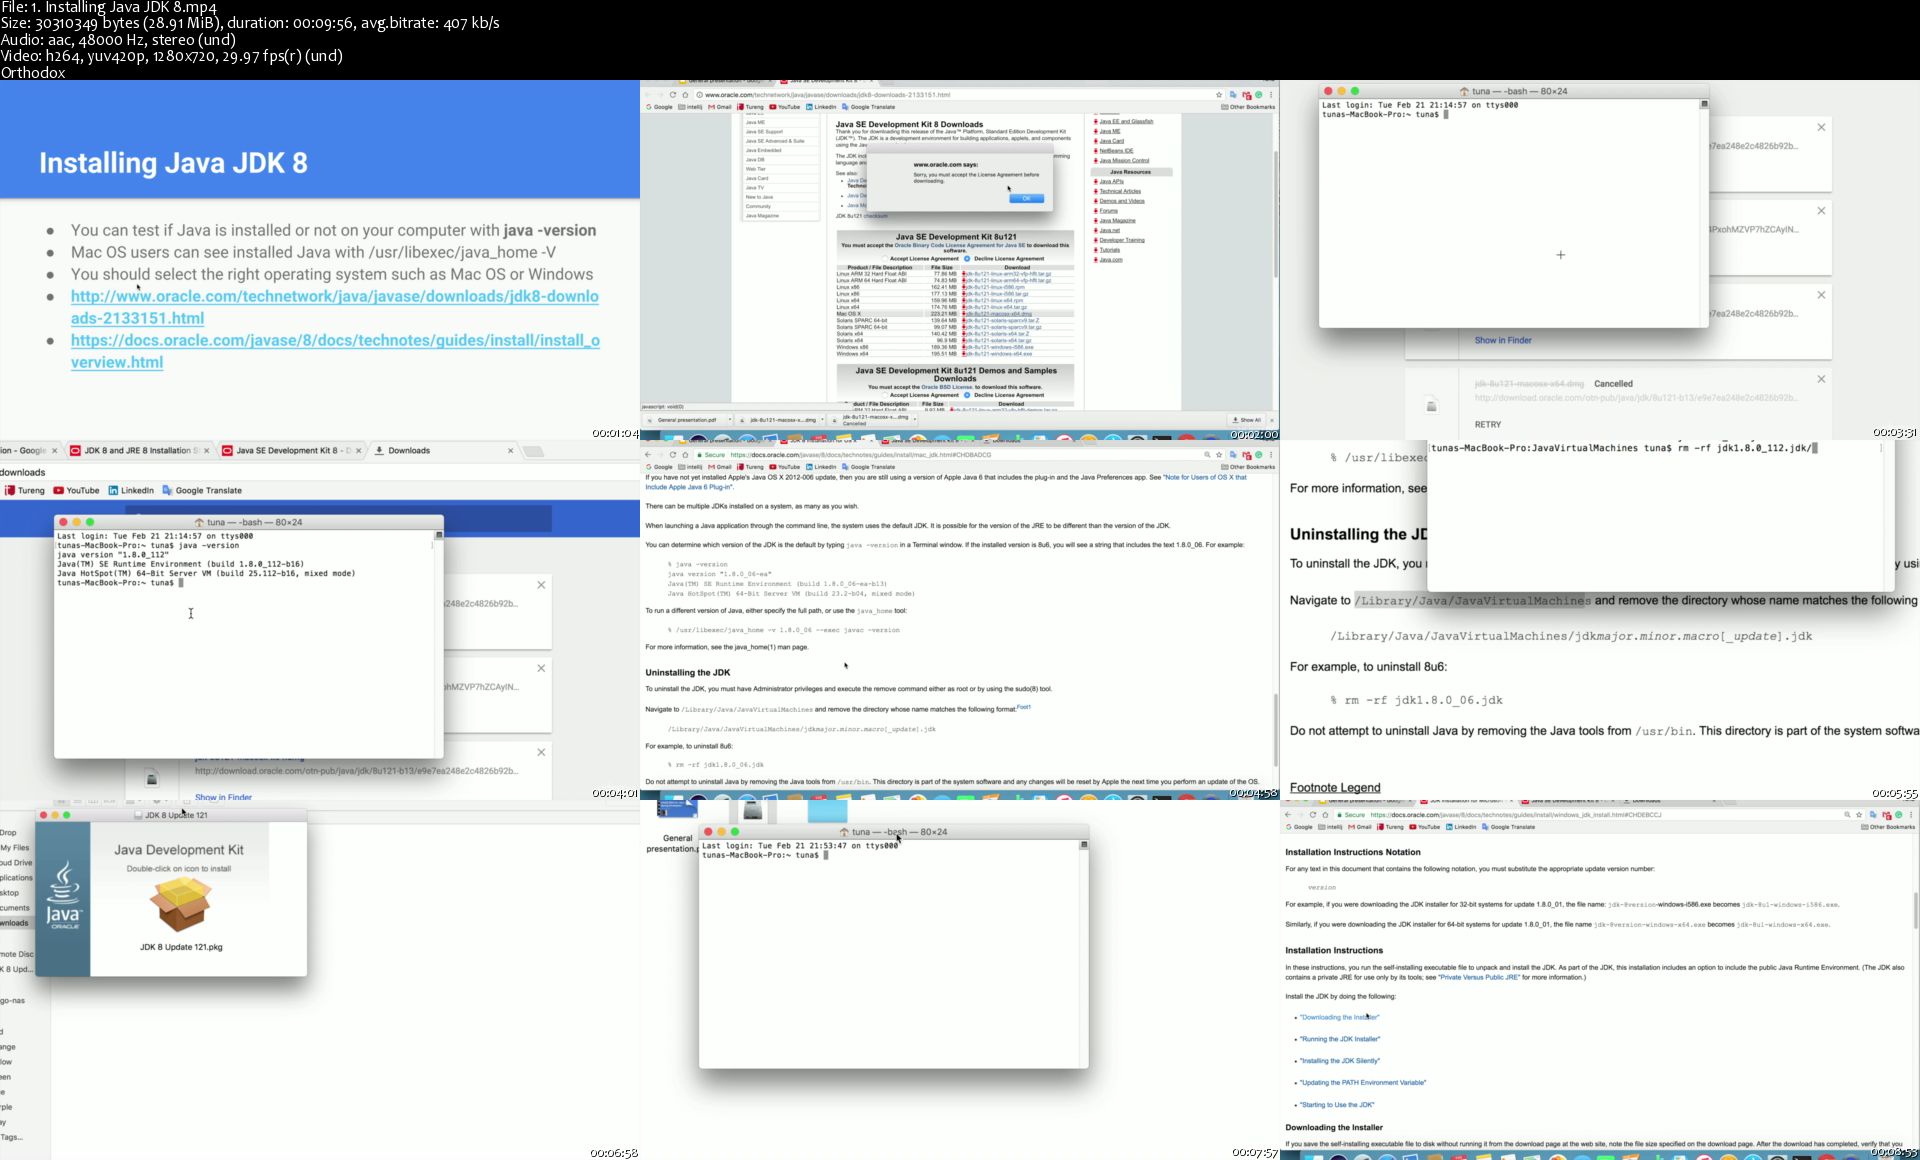Viewport: 1920px width, 1160px height.
Task: Click home icon beside the oracle.com address bar
Action: pyautogui.click(x=685, y=95)
